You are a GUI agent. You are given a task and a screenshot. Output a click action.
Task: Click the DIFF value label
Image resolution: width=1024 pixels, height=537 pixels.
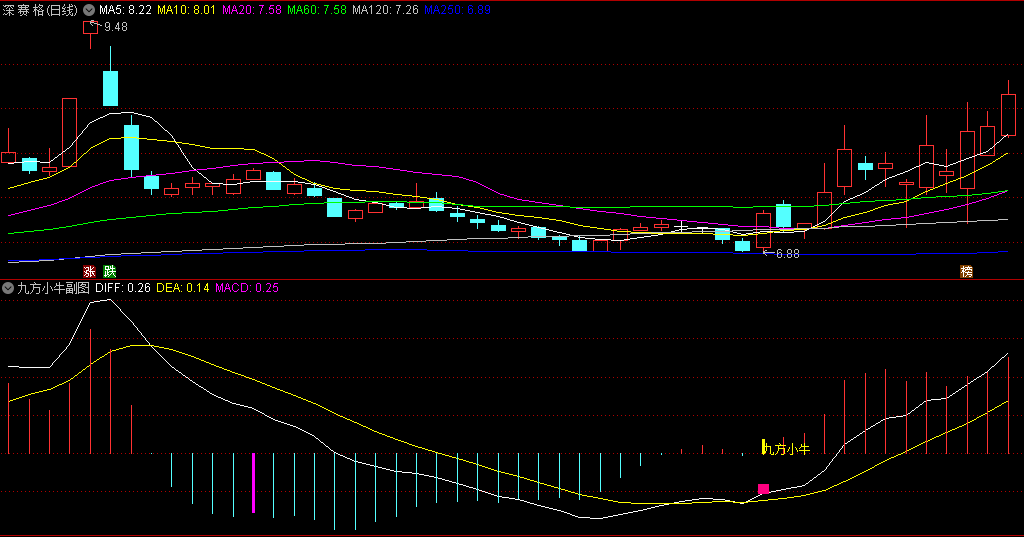point(123,288)
